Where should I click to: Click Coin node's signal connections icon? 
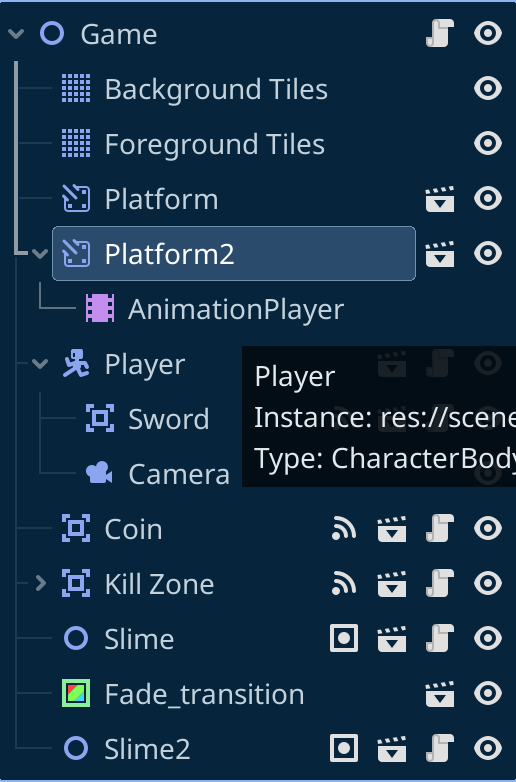344,529
